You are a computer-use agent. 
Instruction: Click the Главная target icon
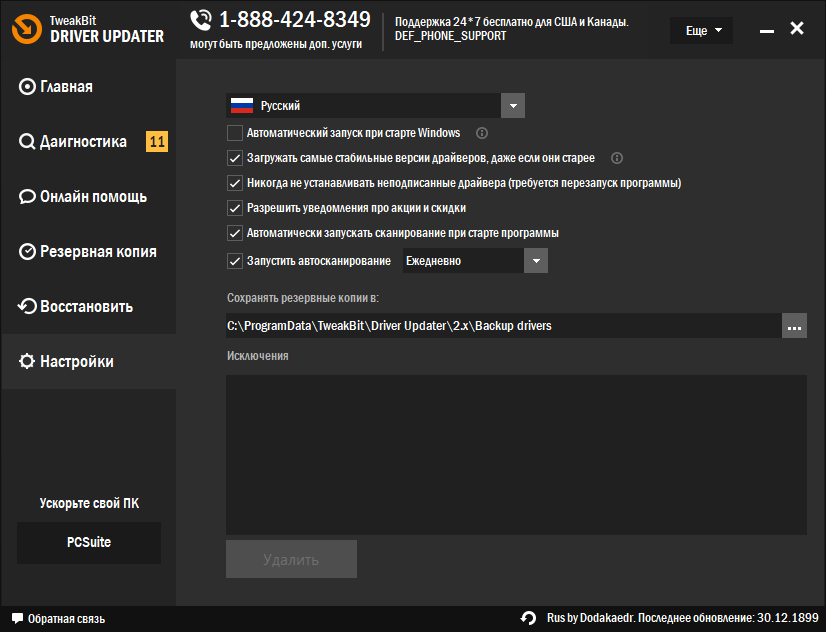[x=27, y=86]
